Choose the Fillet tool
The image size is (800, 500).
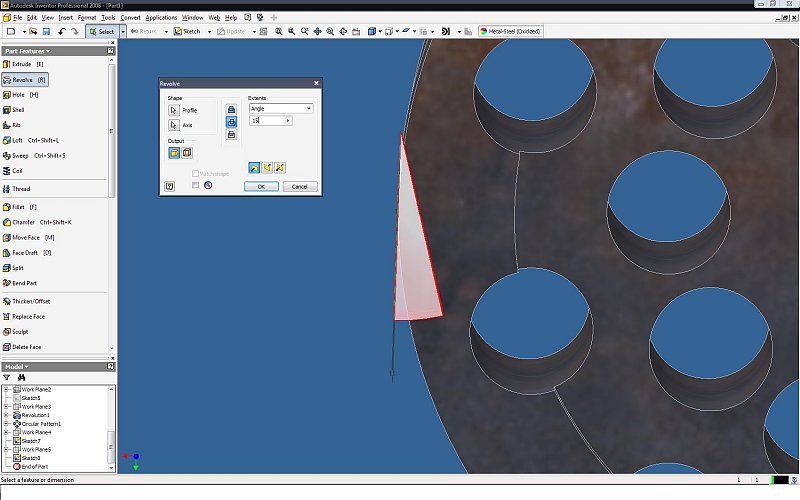click(x=20, y=206)
